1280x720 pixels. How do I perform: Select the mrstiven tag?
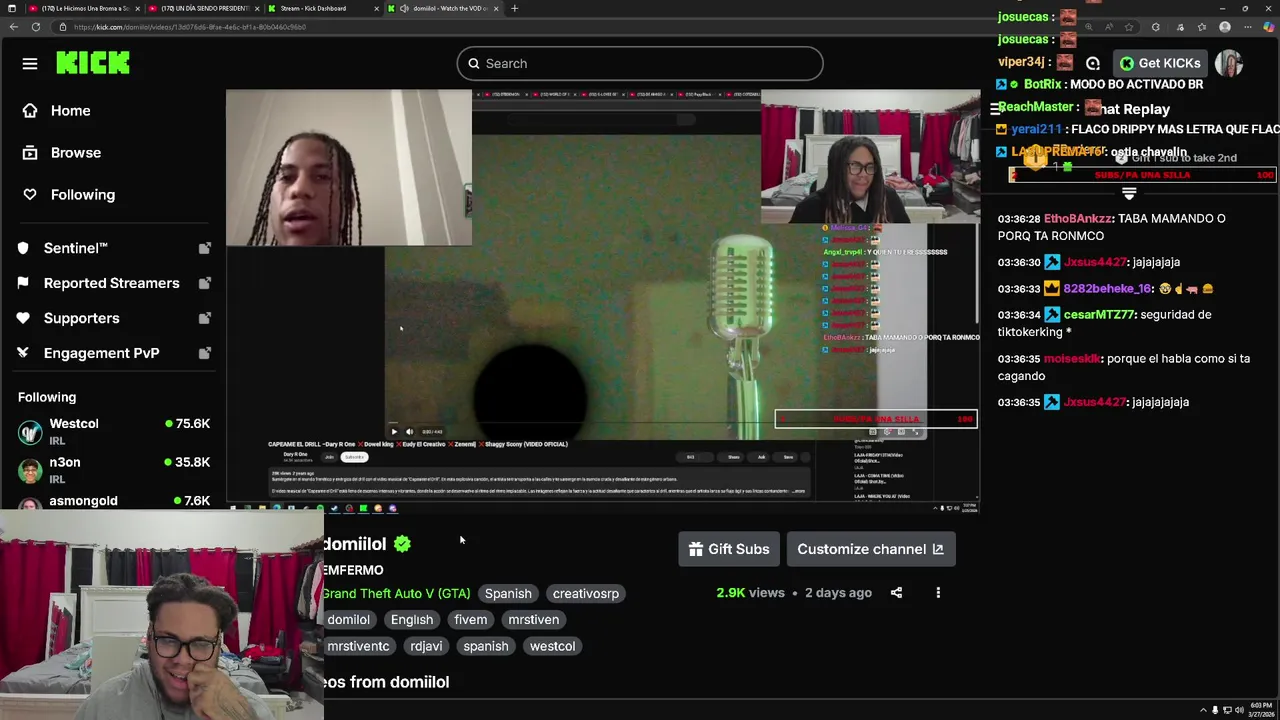(533, 620)
